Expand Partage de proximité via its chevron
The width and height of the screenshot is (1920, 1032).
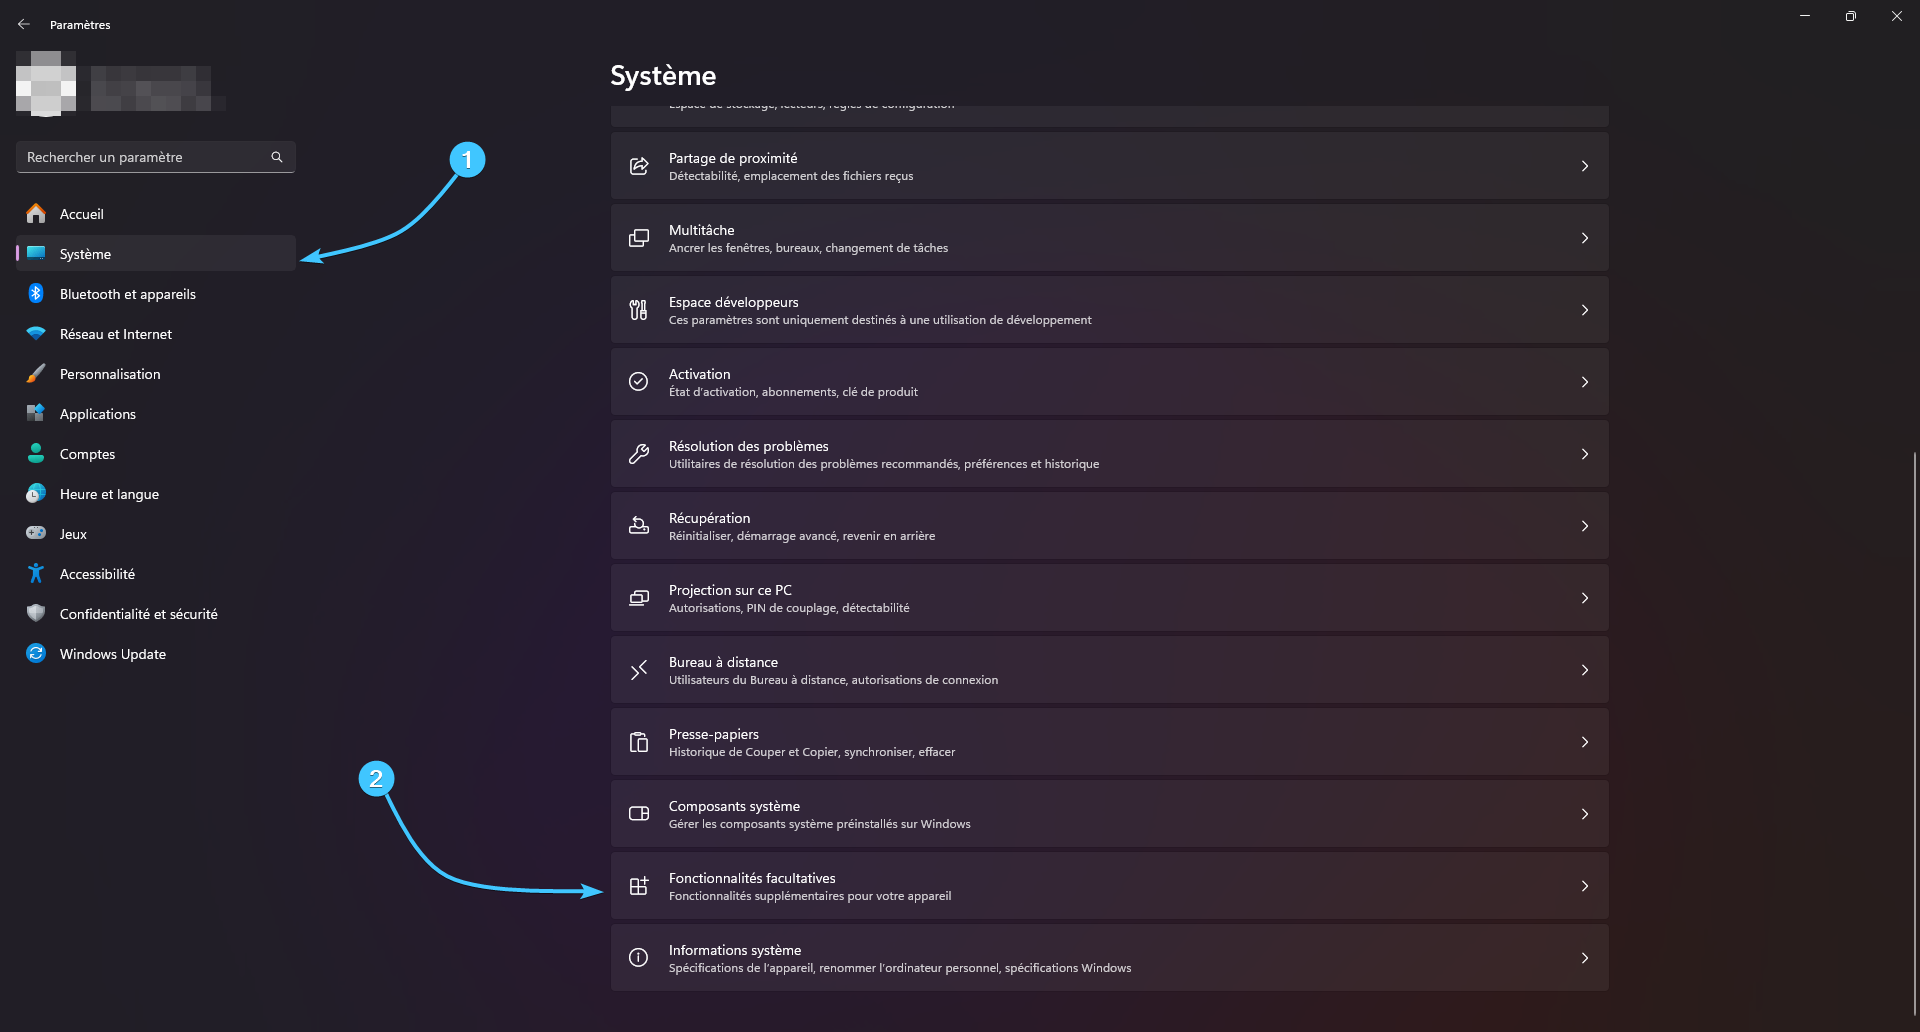1585,166
